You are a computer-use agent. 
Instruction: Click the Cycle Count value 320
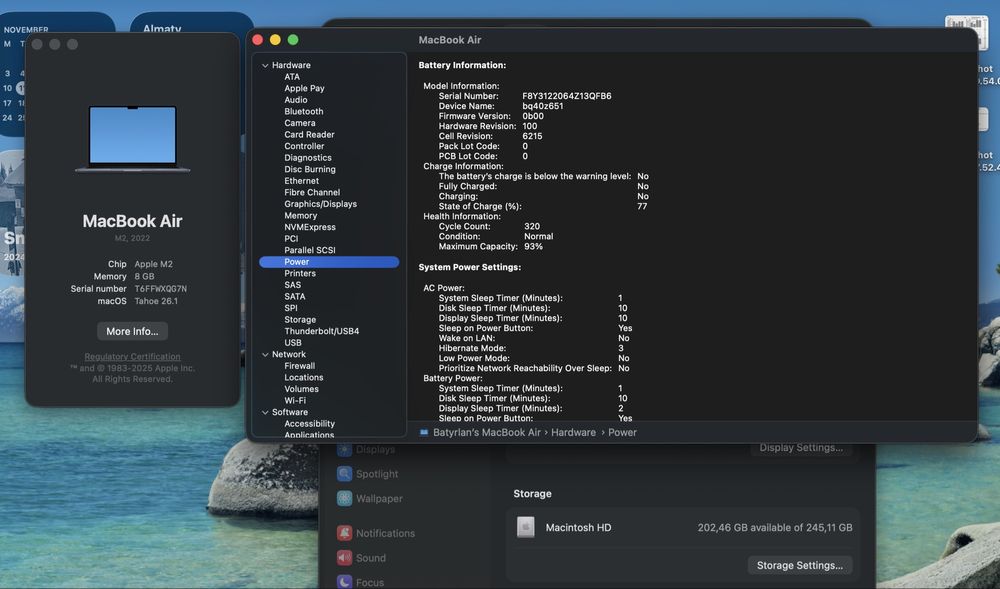[x=532, y=226]
